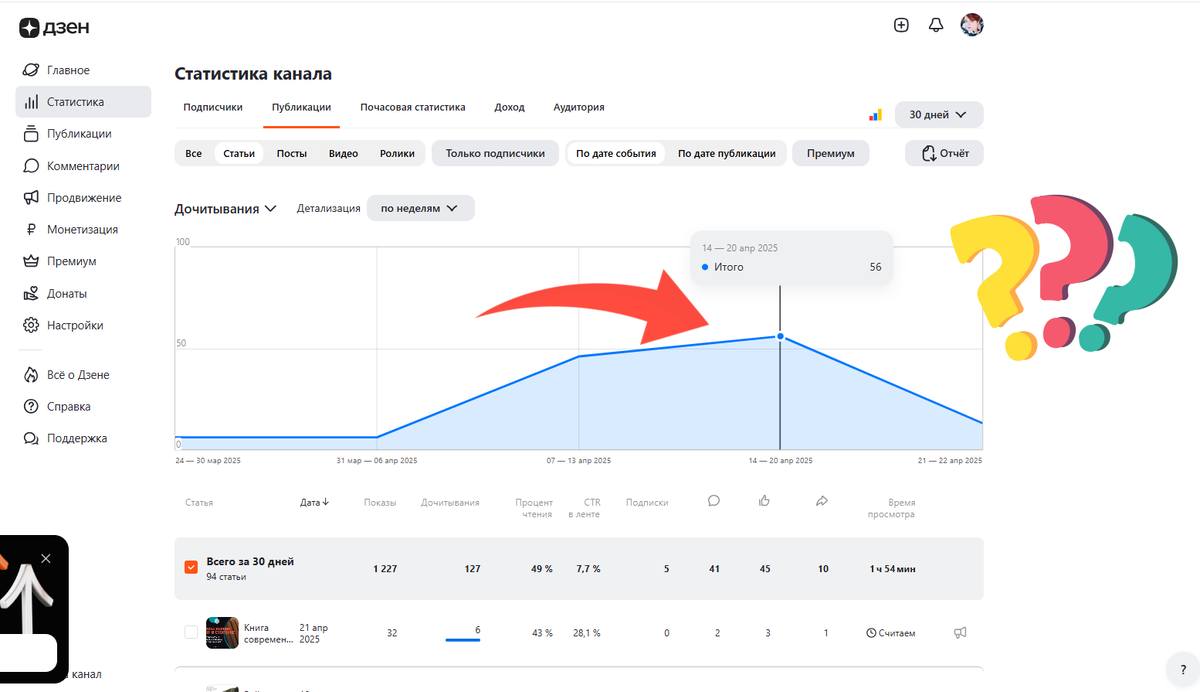
Task: Switch to Доход tab
Action: (x=509, y=107)
